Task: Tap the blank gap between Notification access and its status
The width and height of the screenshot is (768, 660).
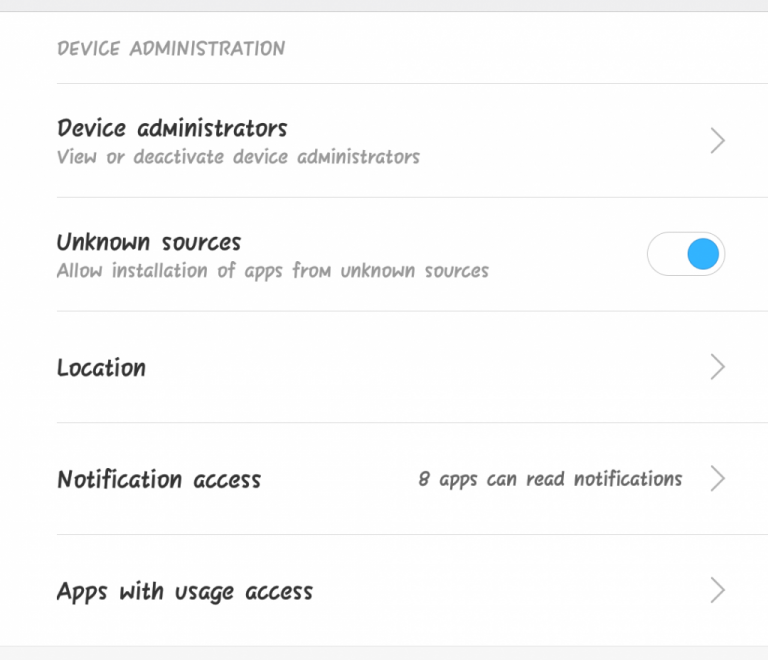Action: click(340, 479)
